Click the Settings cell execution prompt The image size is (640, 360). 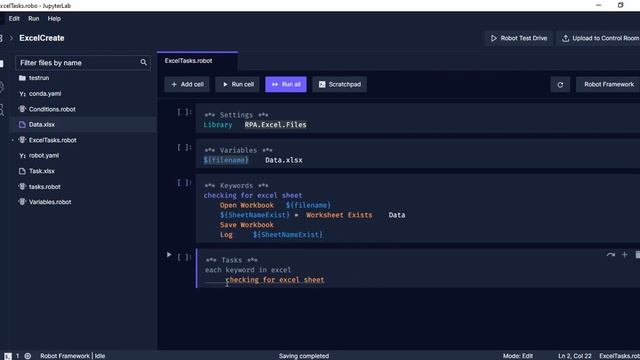point(184,112)
